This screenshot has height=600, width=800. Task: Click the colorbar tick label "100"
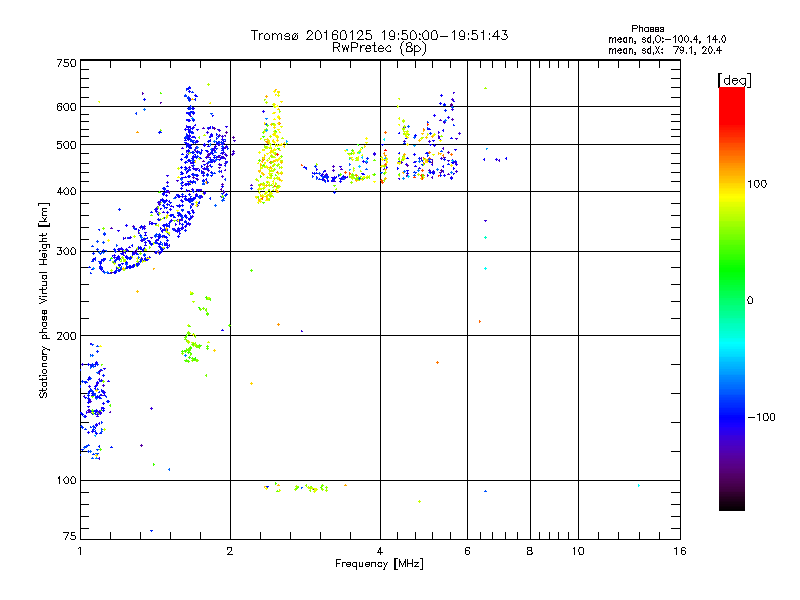pos(757,184)
